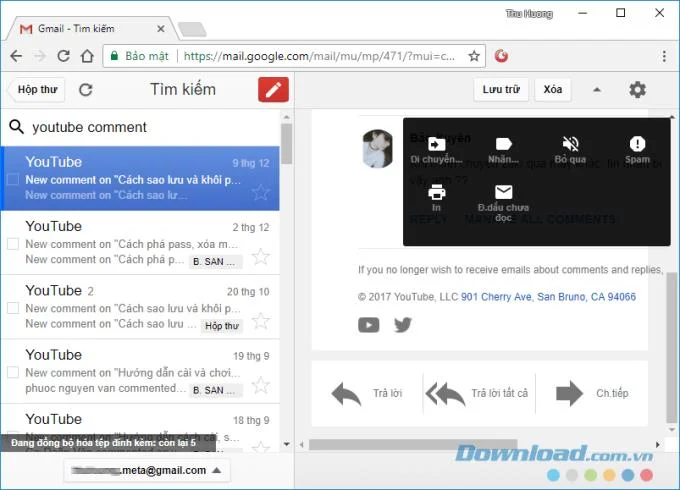Screen dimensions: 680x490
Task: Click Hộp thư label tag on email
Action: pos(222,326)
